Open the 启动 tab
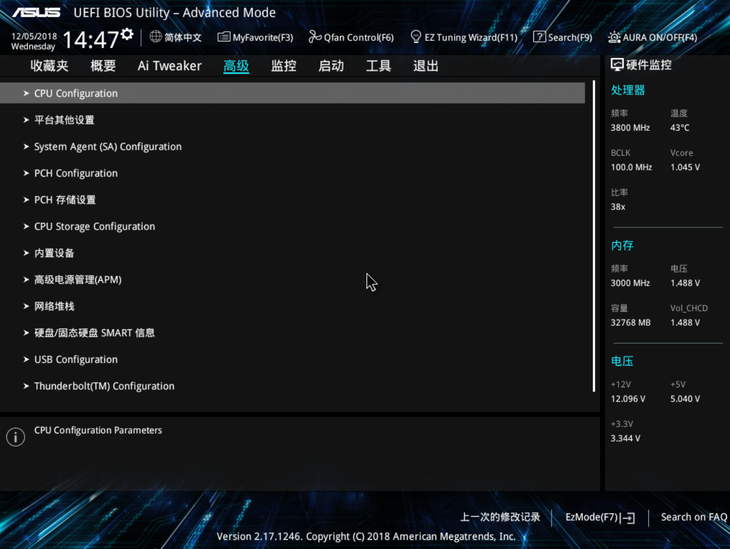 pyautogui.click(x=331, y=66)
